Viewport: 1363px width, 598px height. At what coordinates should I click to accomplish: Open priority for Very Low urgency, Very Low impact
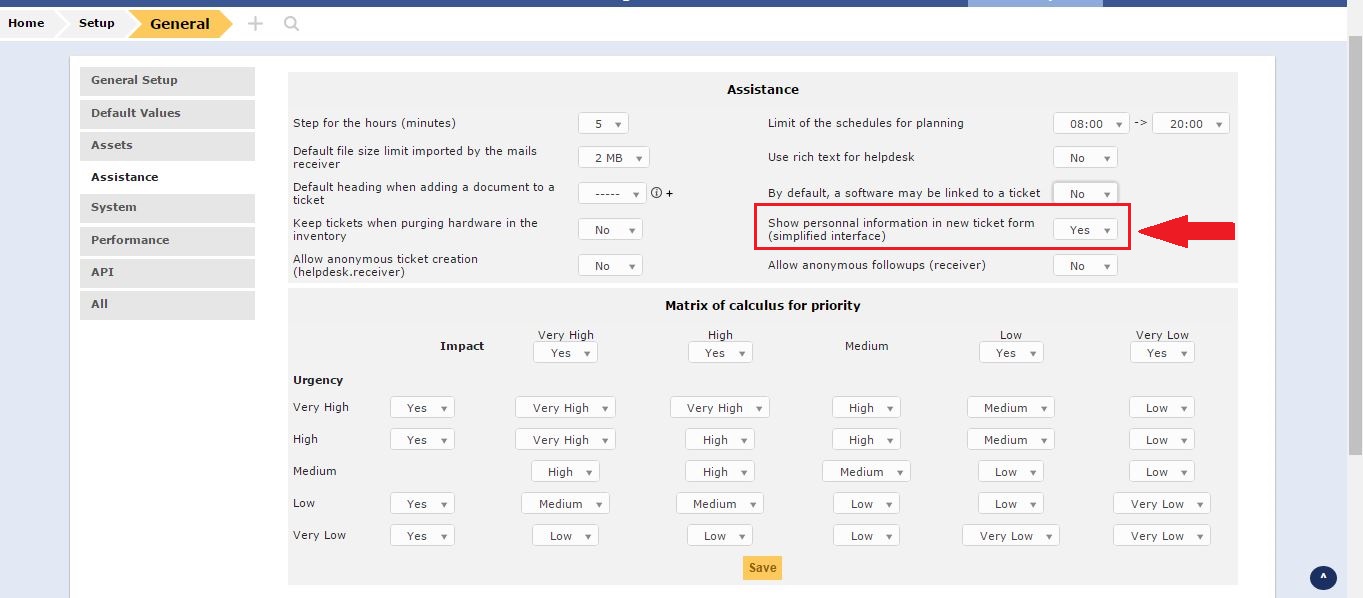[1162, 536]
